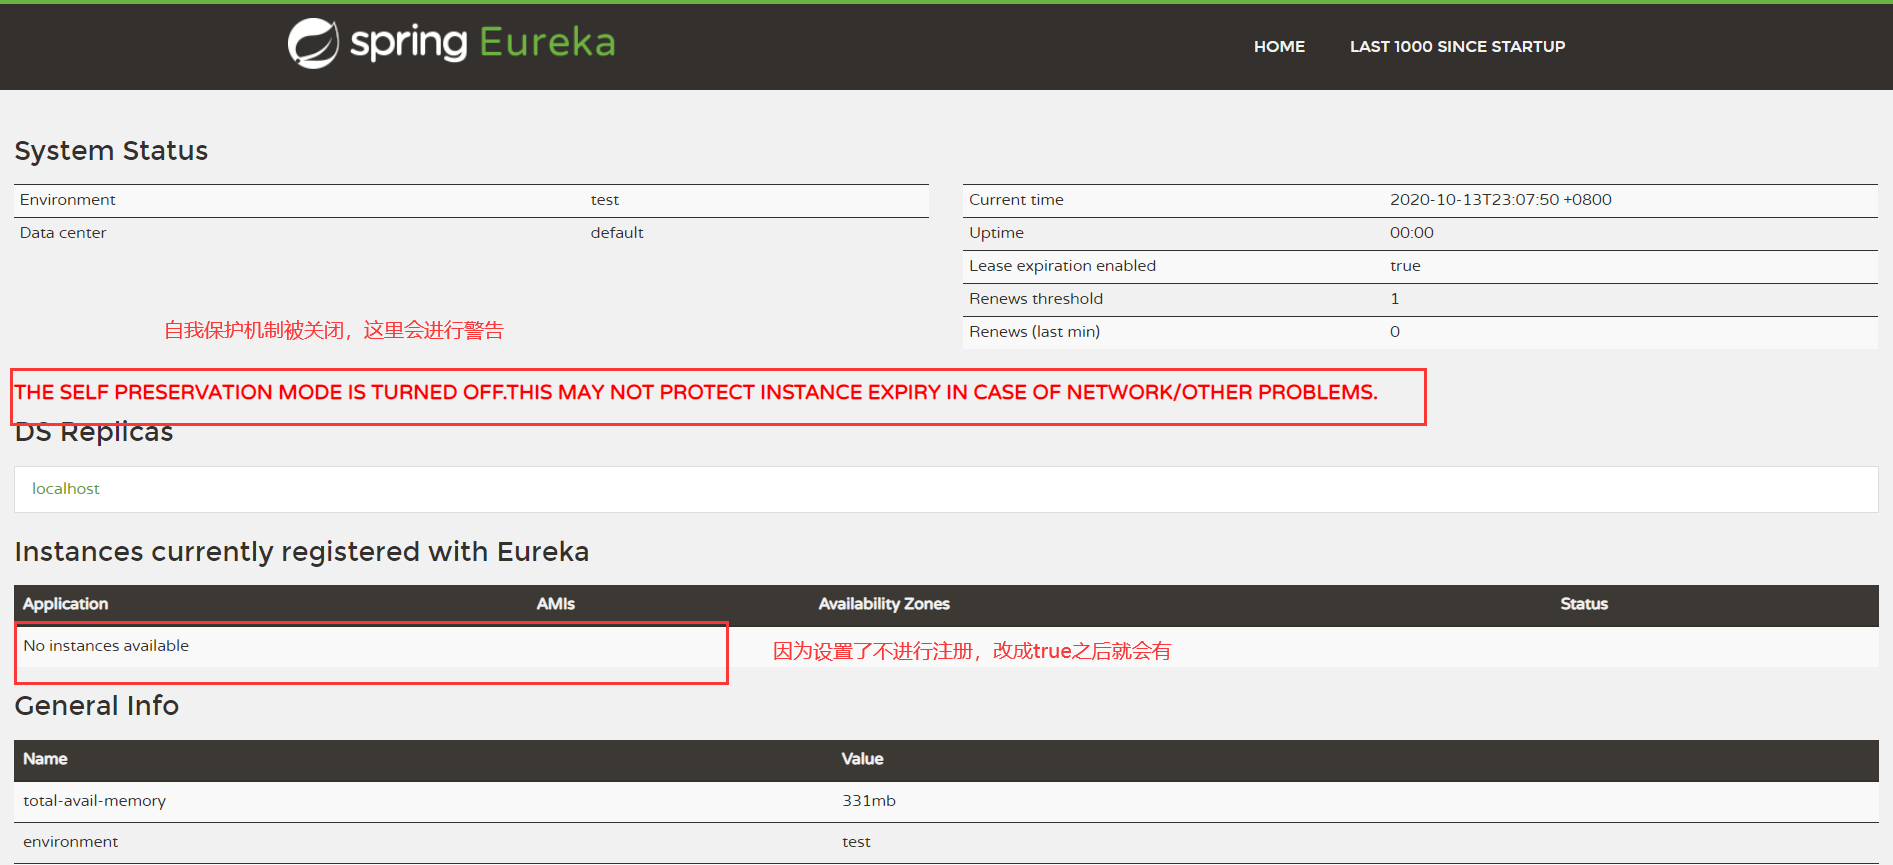This screenshot has height=865, width=1893.
Task: Click the 331mb memory value
Action: (869, 801)
